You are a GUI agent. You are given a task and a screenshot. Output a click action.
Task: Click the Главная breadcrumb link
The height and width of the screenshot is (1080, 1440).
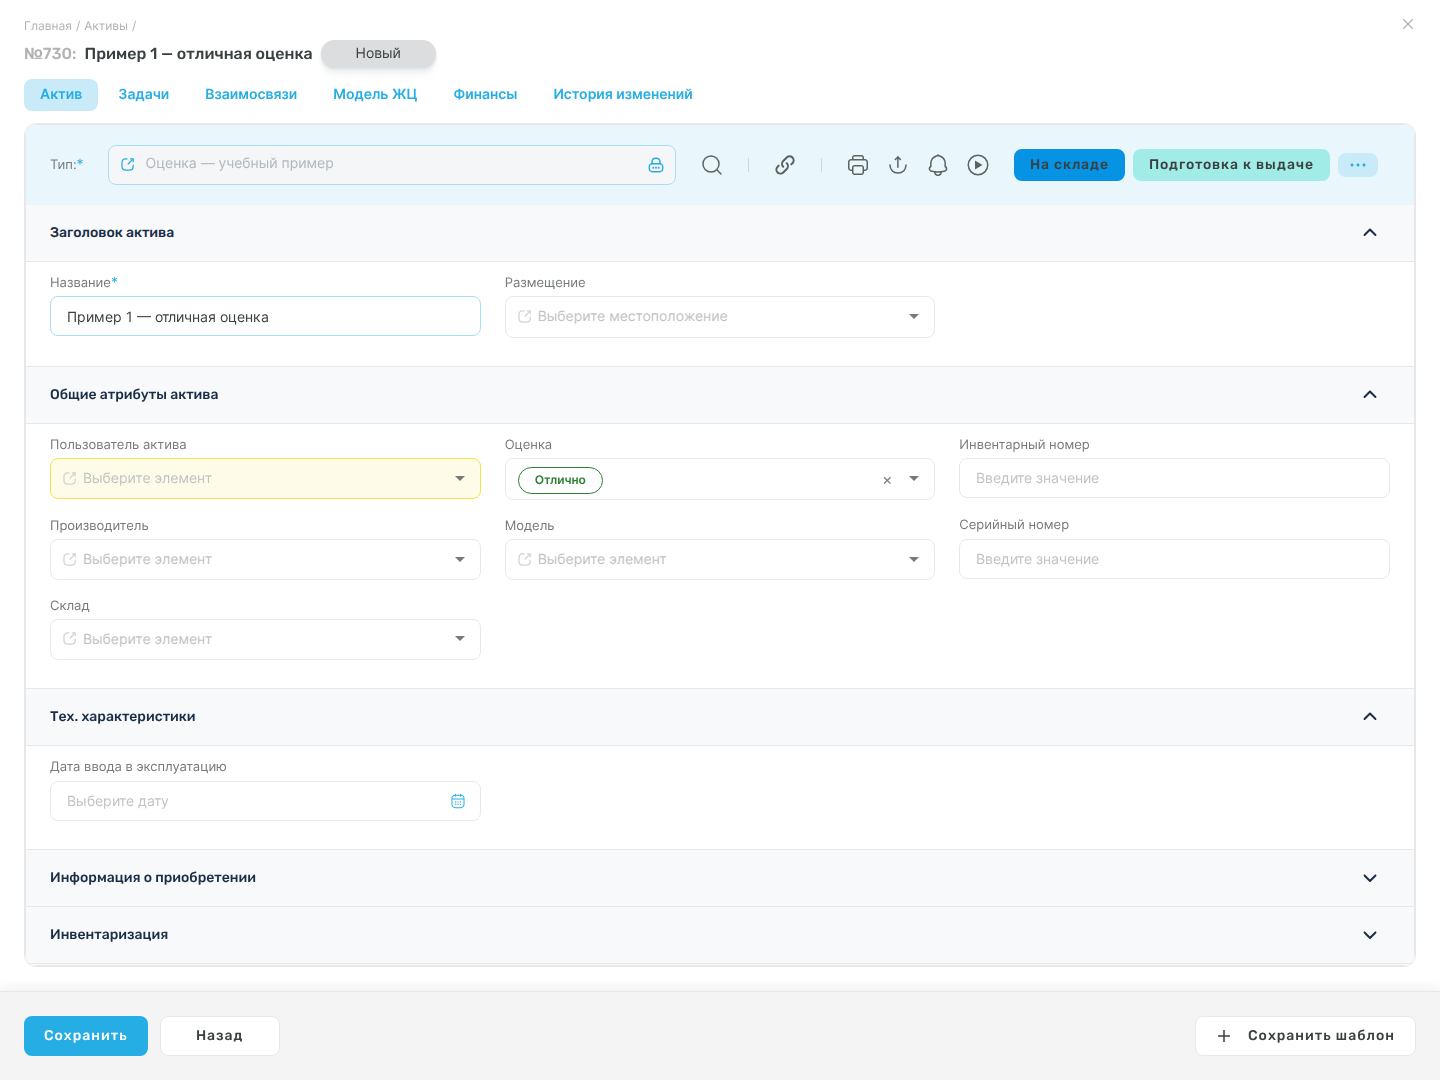[x=48, y=26]
